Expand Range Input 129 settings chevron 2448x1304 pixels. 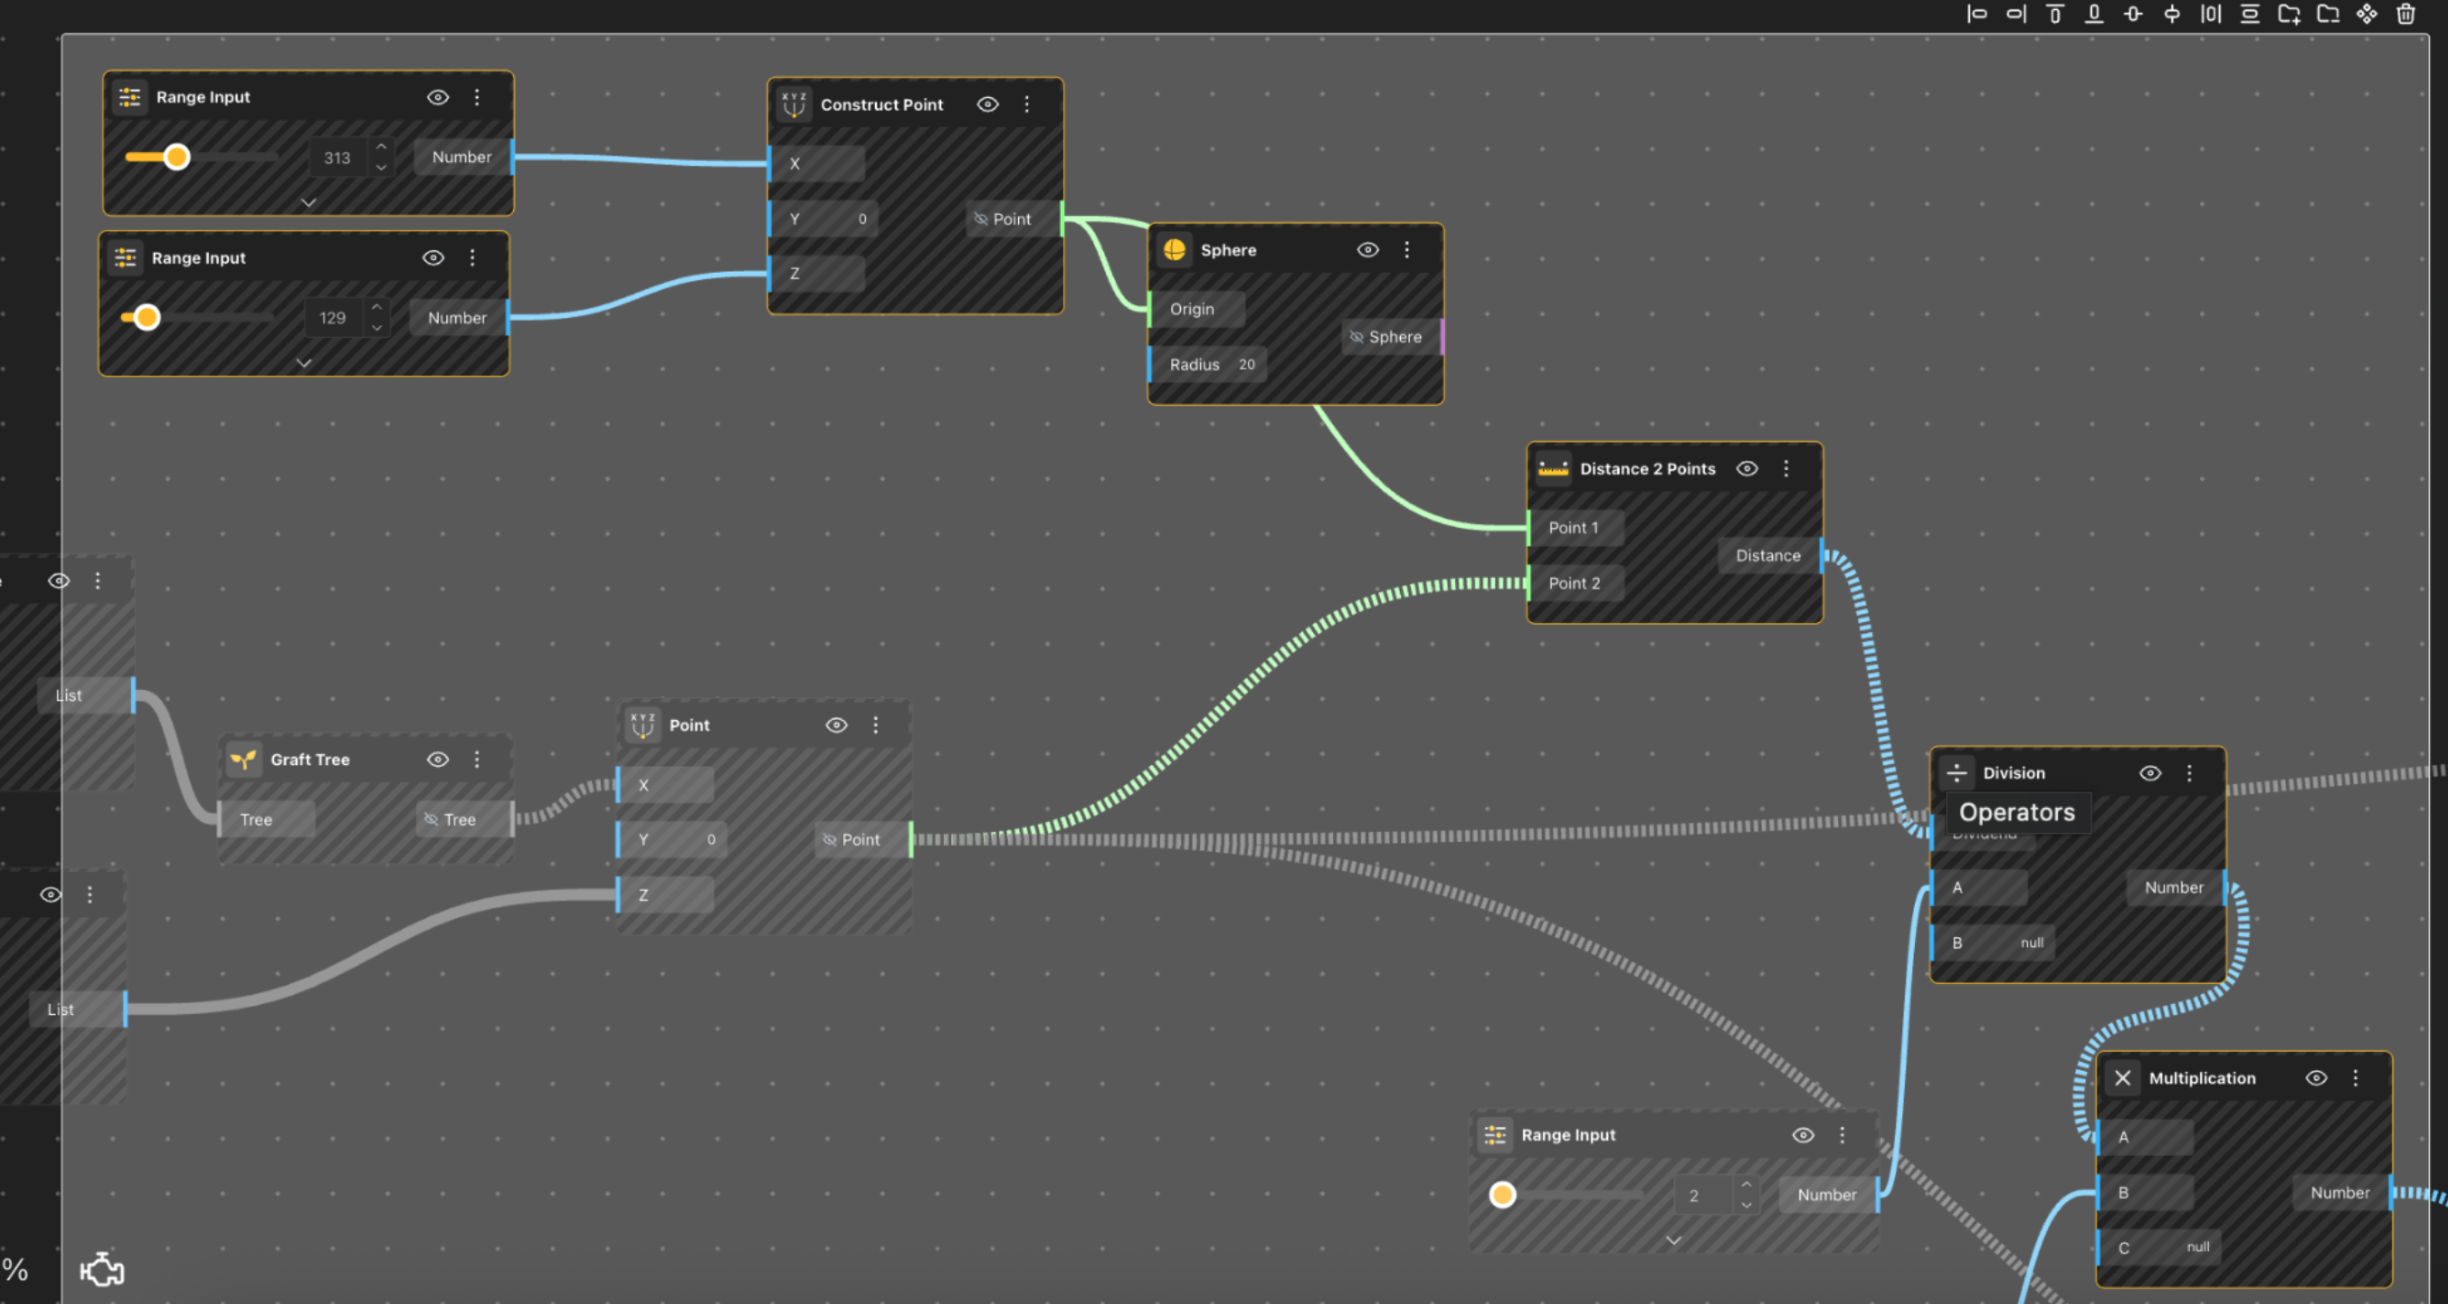coord(304,363)
